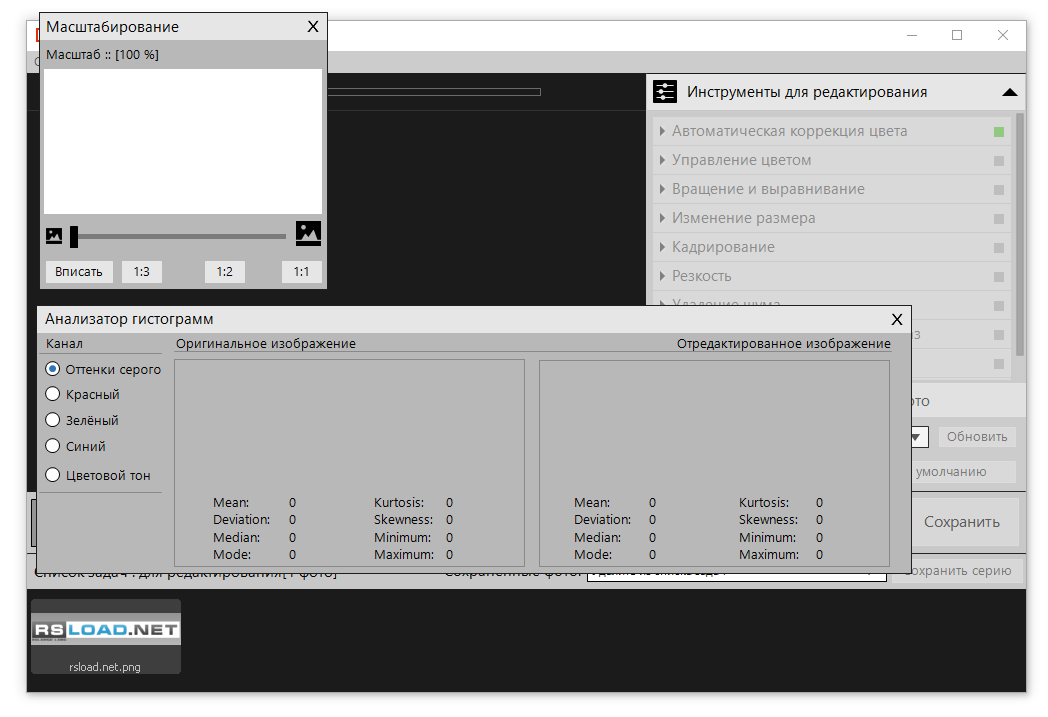Set zoom to 1:3
This screenshot has width=1048, height=717.
(142, 272)
